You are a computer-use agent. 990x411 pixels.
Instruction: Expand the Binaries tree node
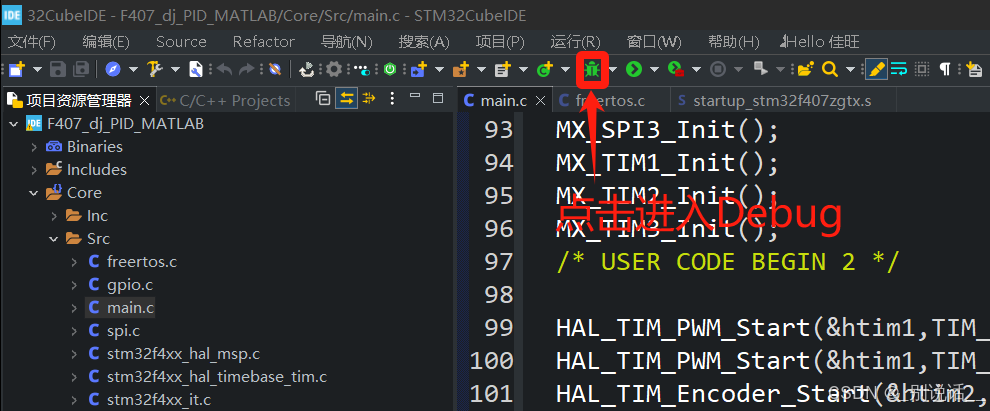34,147
